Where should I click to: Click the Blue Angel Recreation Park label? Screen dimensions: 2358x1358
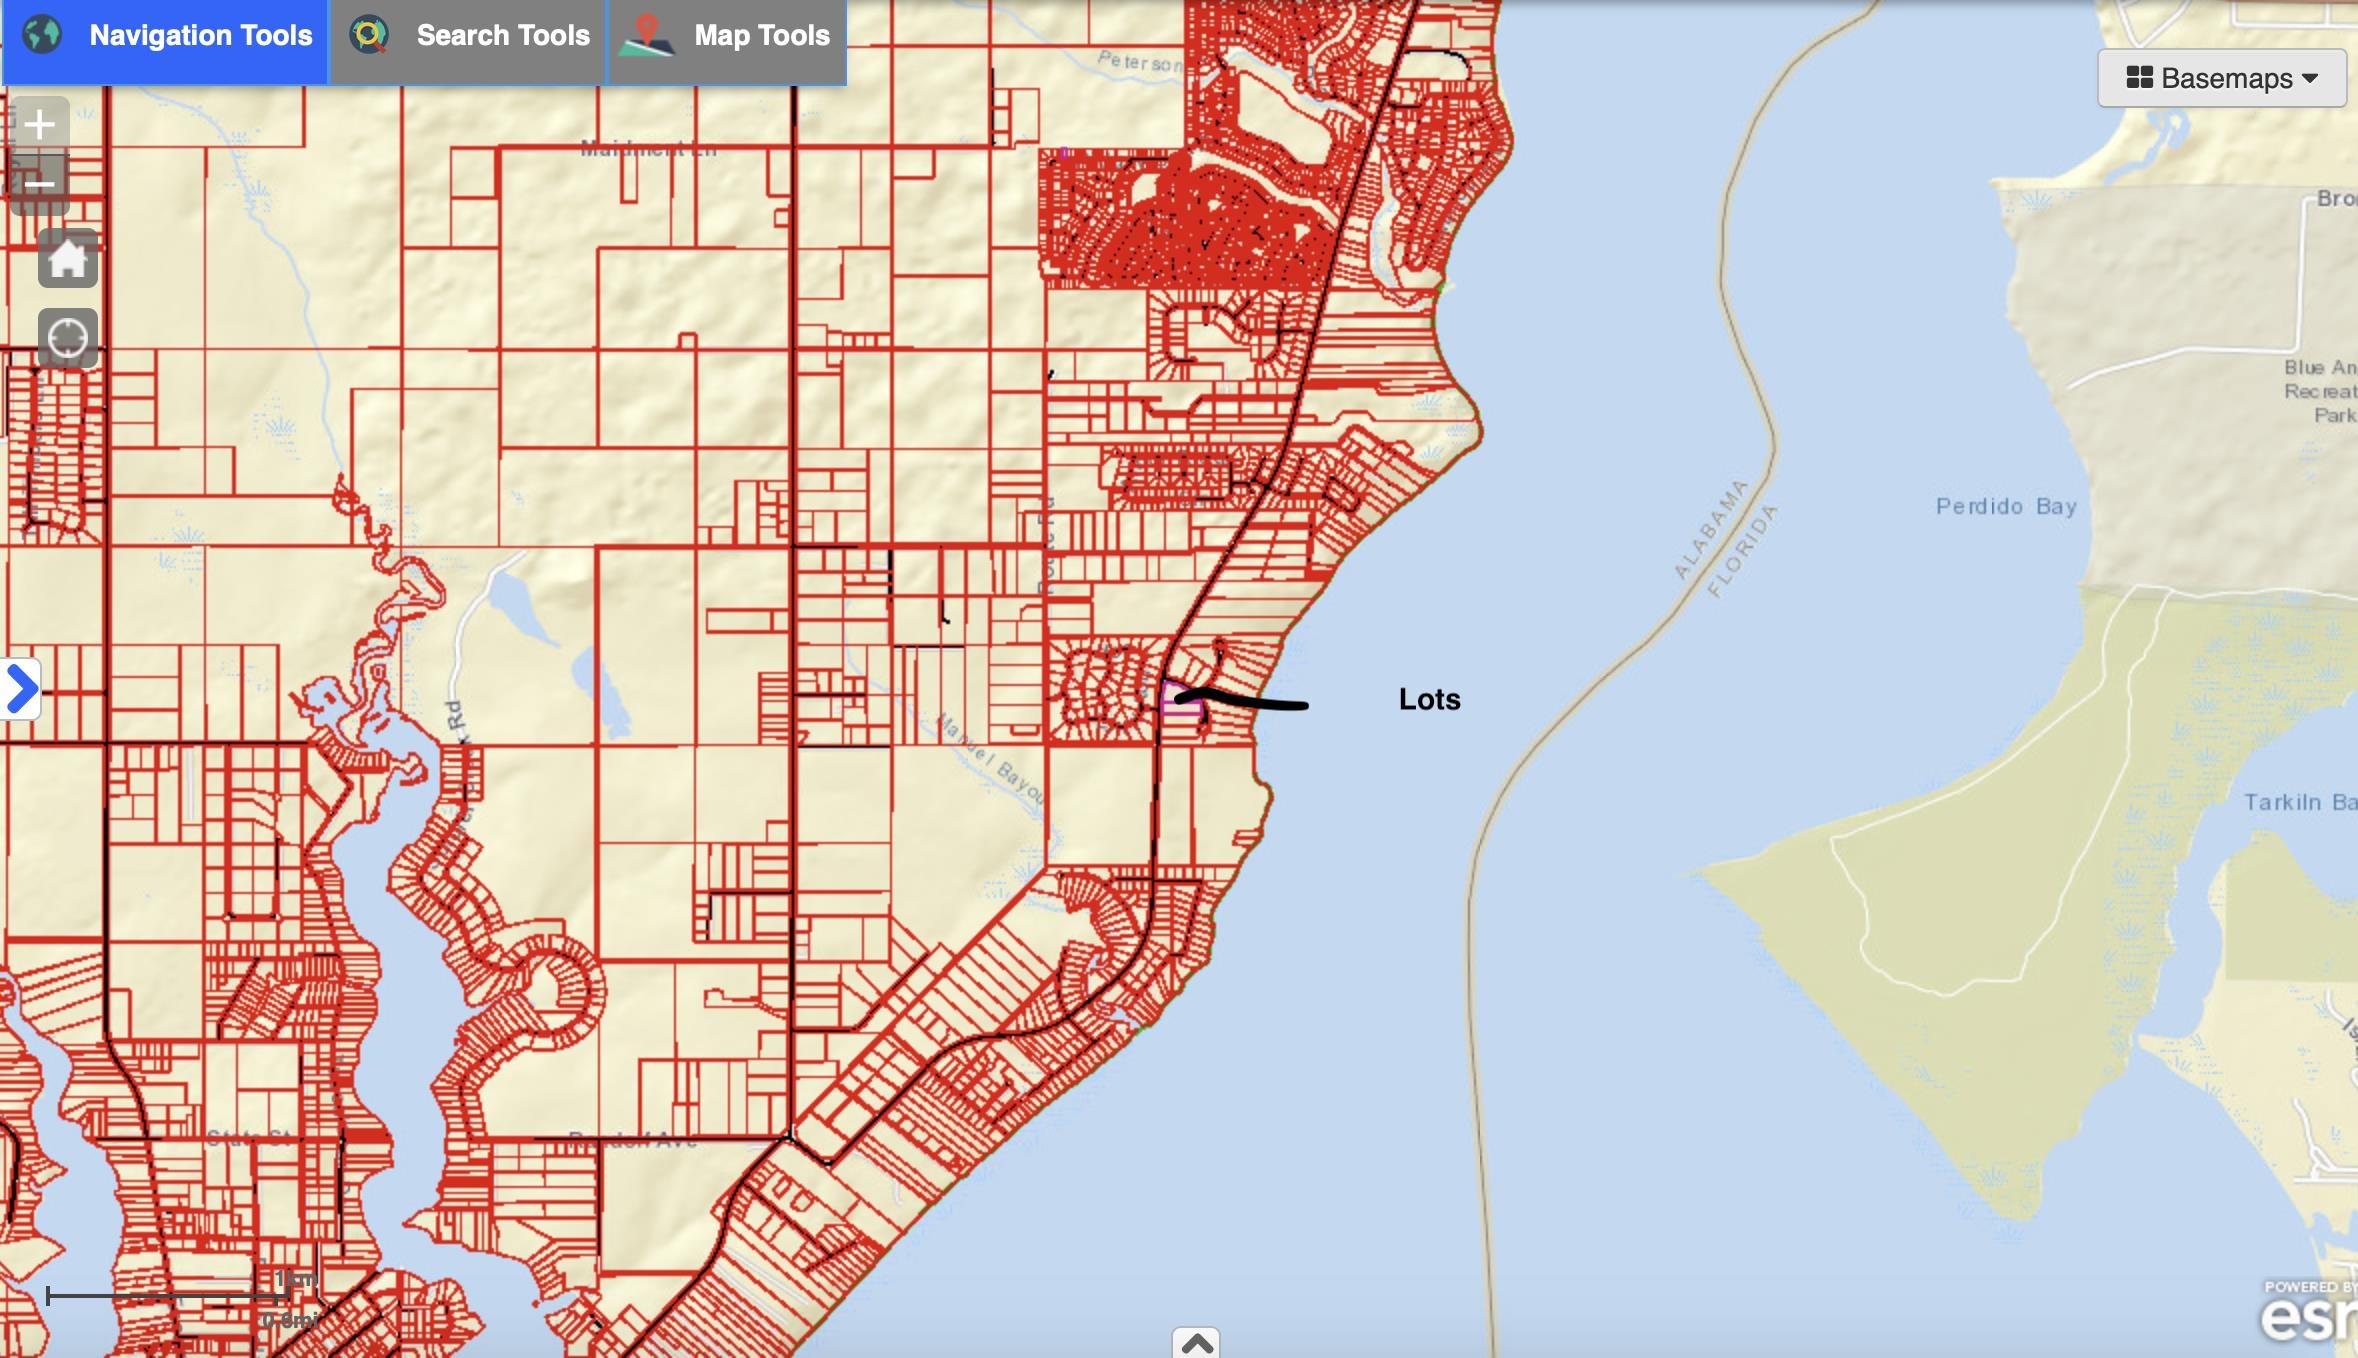(x=2320, y=391)
